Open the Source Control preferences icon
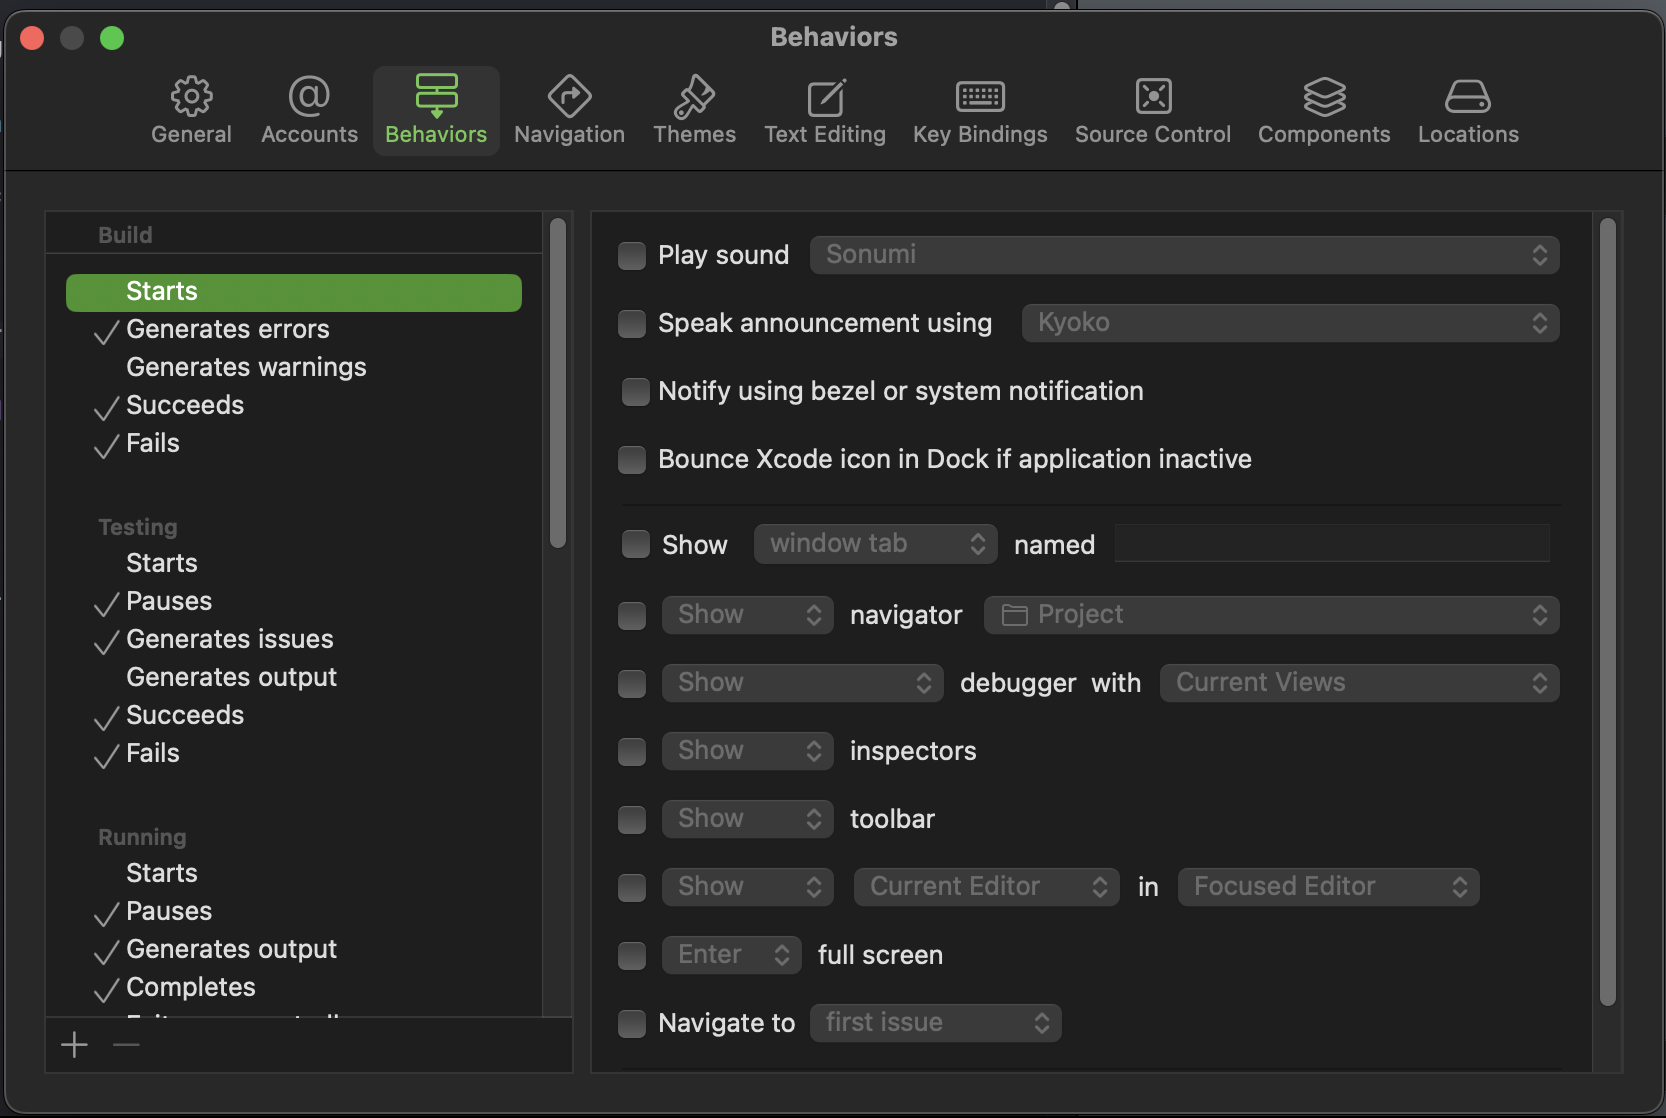1666x1118 pixels. [x=1153, y=97]
